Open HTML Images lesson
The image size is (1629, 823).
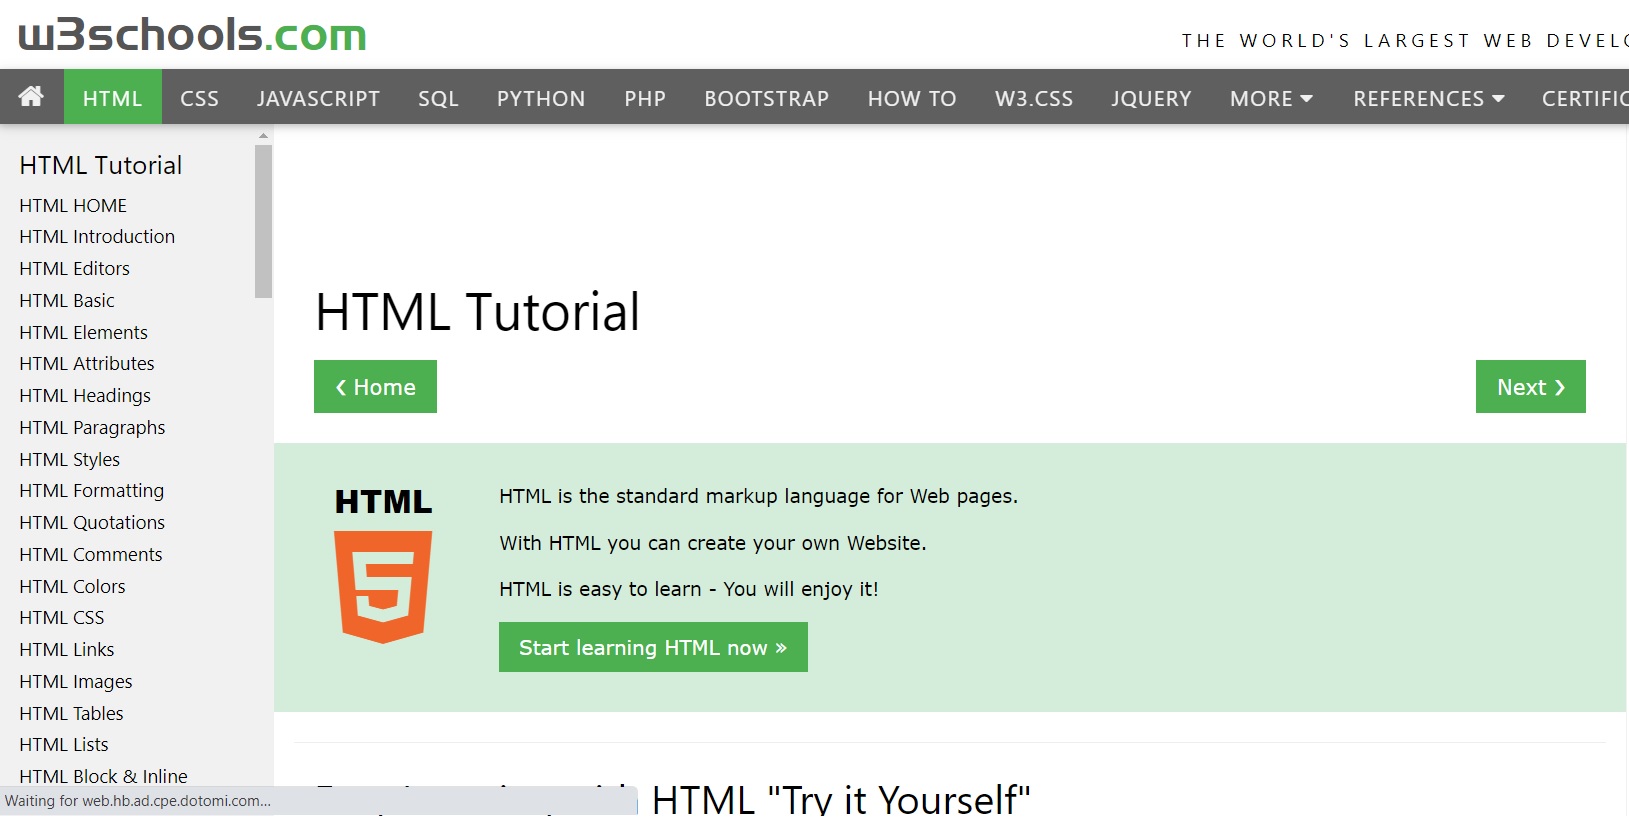[76, 682]
